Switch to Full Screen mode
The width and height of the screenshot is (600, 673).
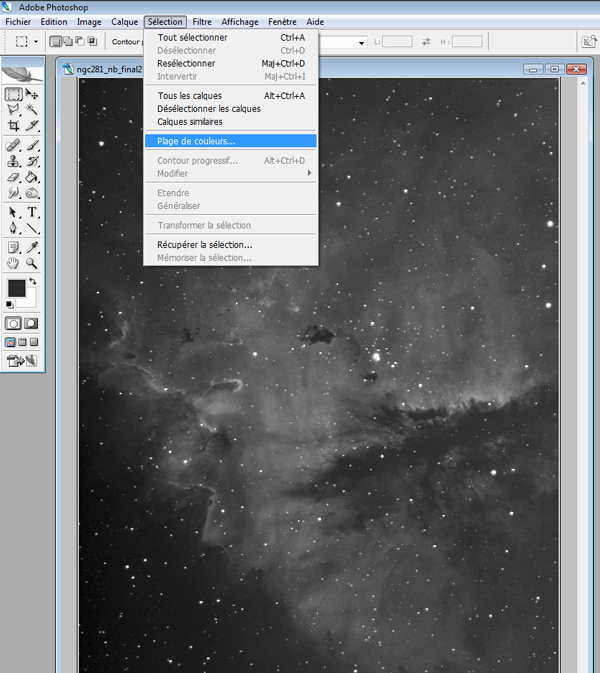[34, 342]
